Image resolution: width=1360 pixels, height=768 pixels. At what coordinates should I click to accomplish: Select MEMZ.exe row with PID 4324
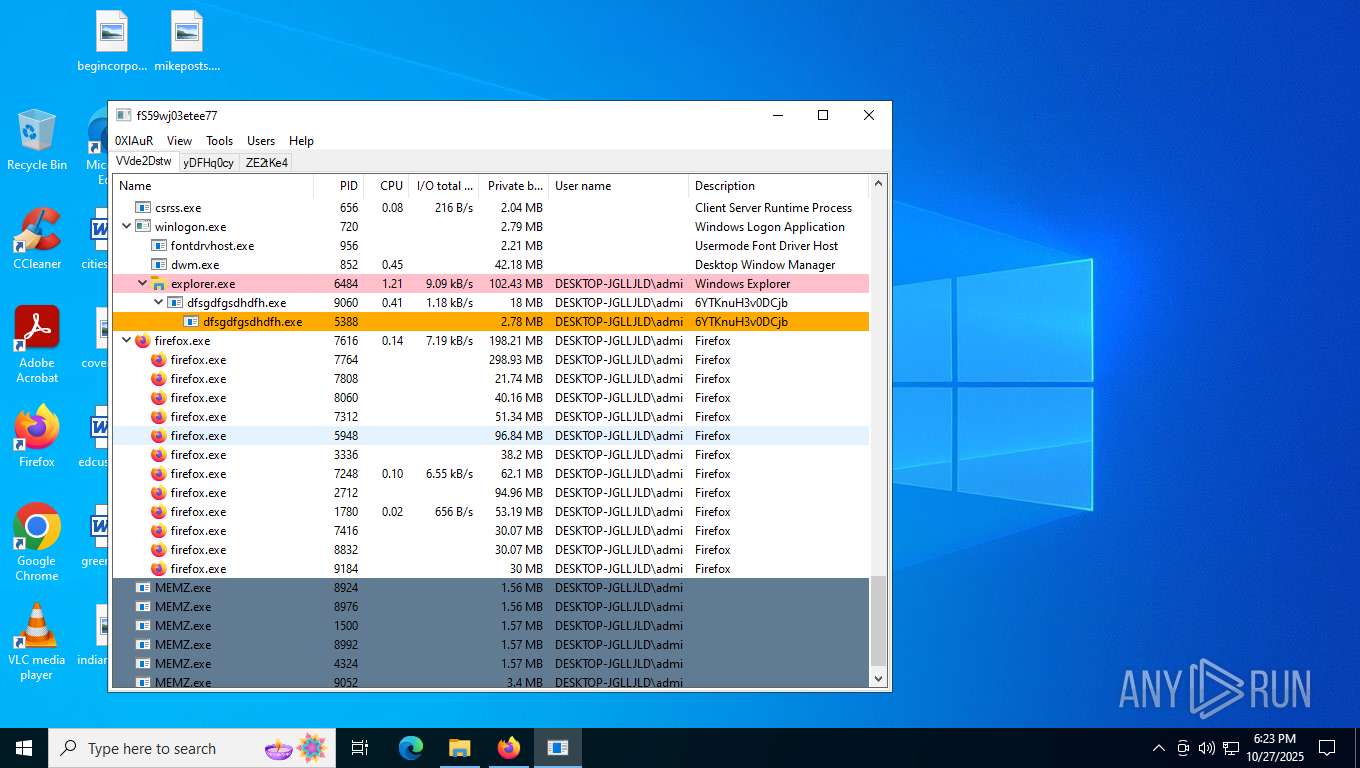[x=491, y=664]
